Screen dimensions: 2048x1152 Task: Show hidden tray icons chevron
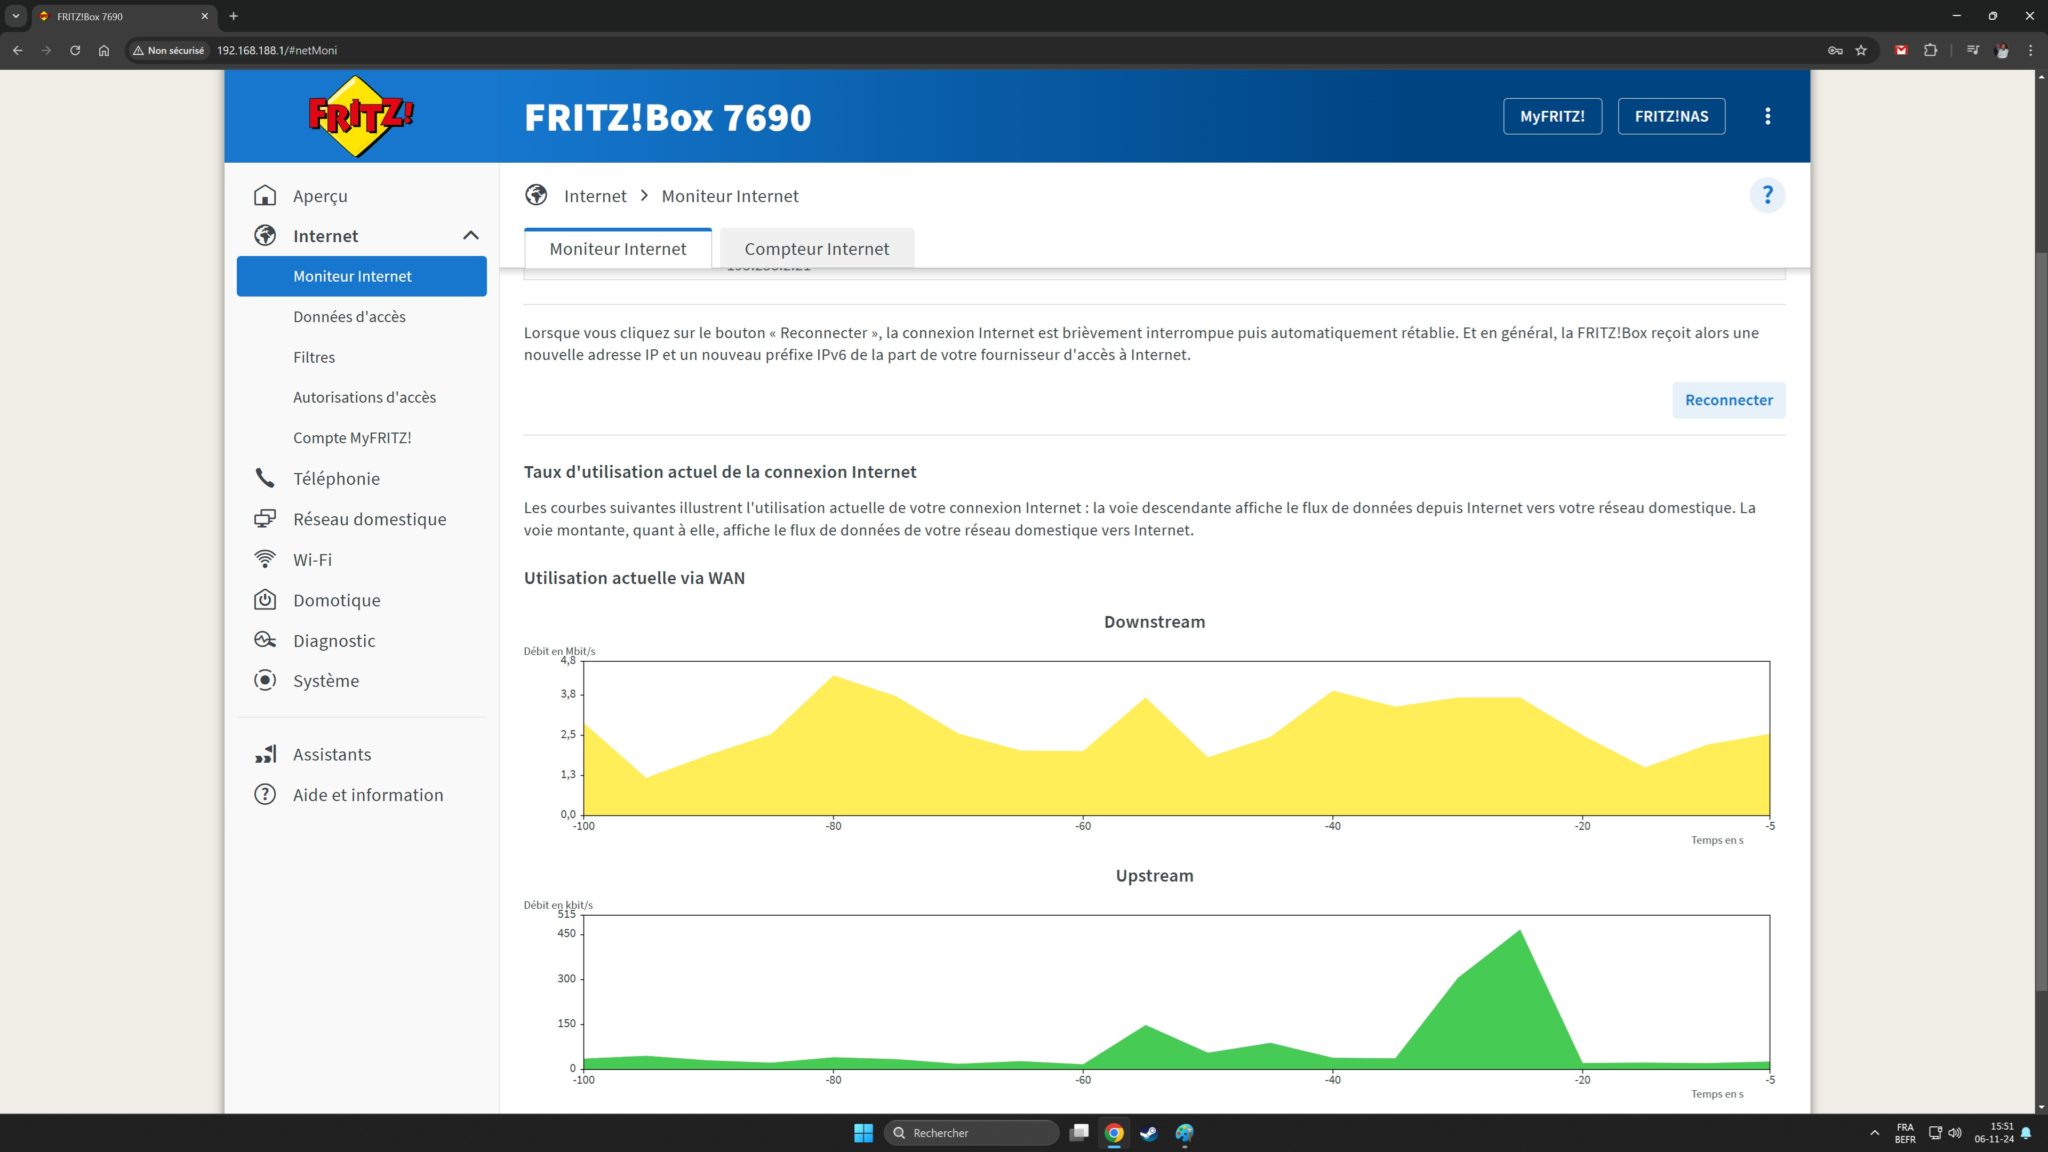point(1874,1132)
